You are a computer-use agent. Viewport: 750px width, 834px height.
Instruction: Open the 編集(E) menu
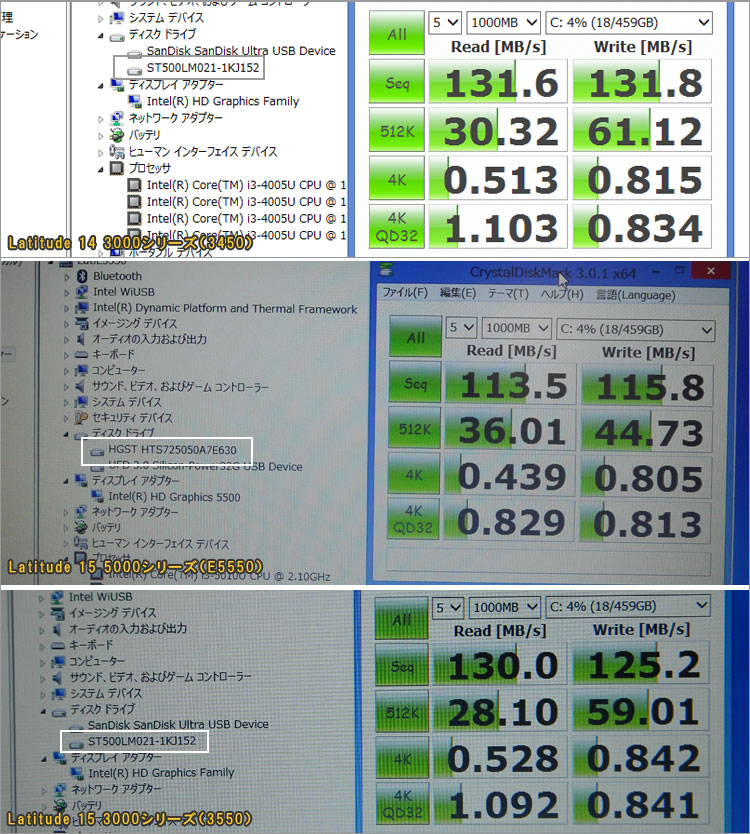coord(458,293)
